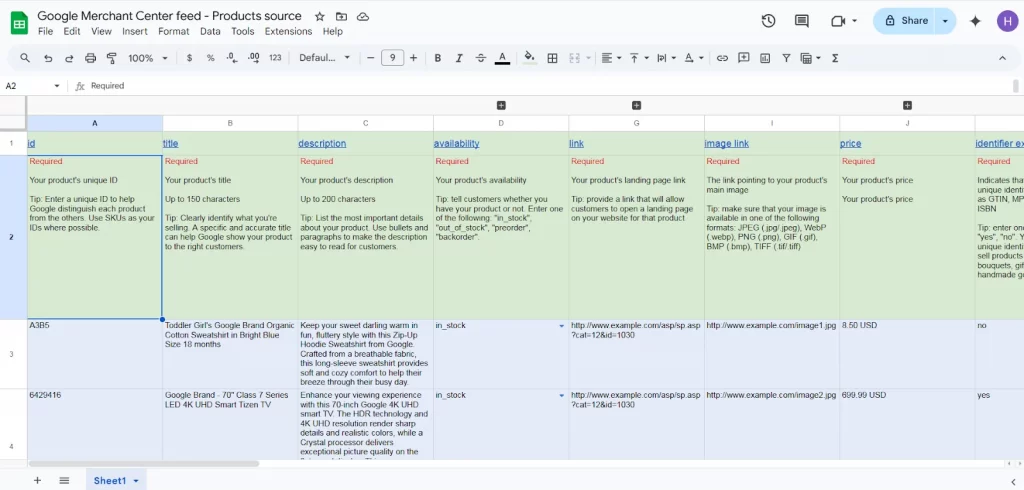
Task: Click the font size field
Action: click(x=392, y=58)
